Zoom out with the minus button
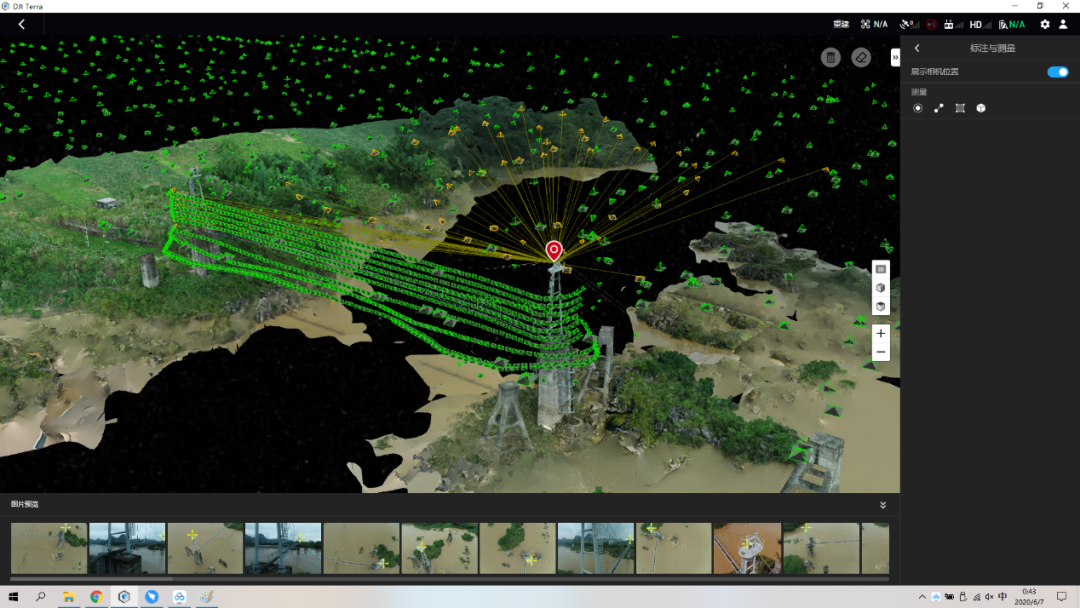This screenshot has height=608, width=1080. point(881,352)
